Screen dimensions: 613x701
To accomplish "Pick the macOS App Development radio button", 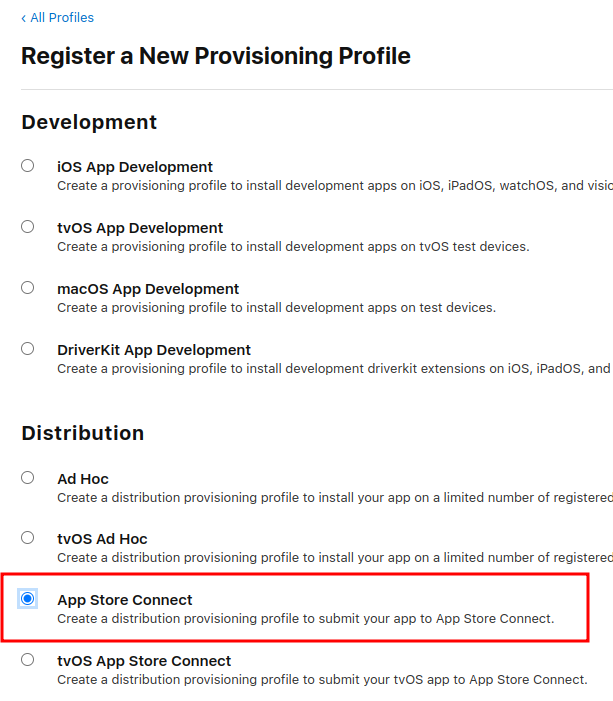I will coord(28,288).
